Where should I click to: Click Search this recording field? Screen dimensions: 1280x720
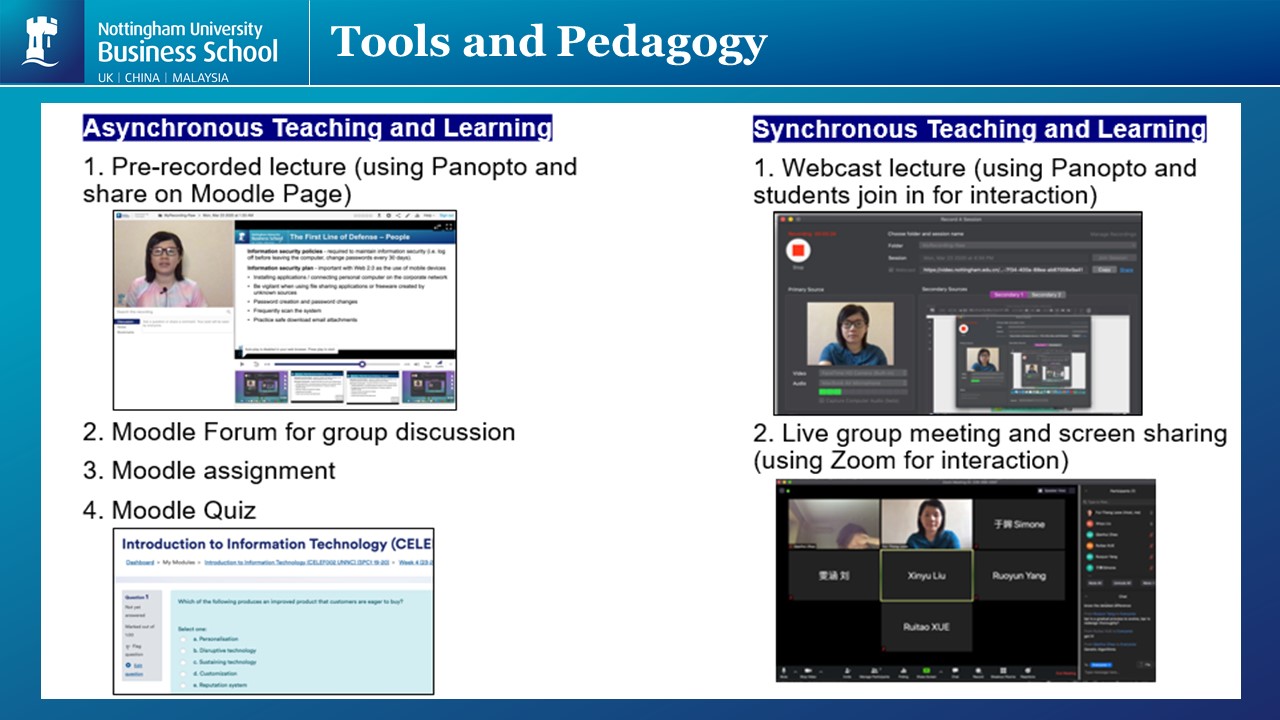pyautogui.click(x=174, y=312)
